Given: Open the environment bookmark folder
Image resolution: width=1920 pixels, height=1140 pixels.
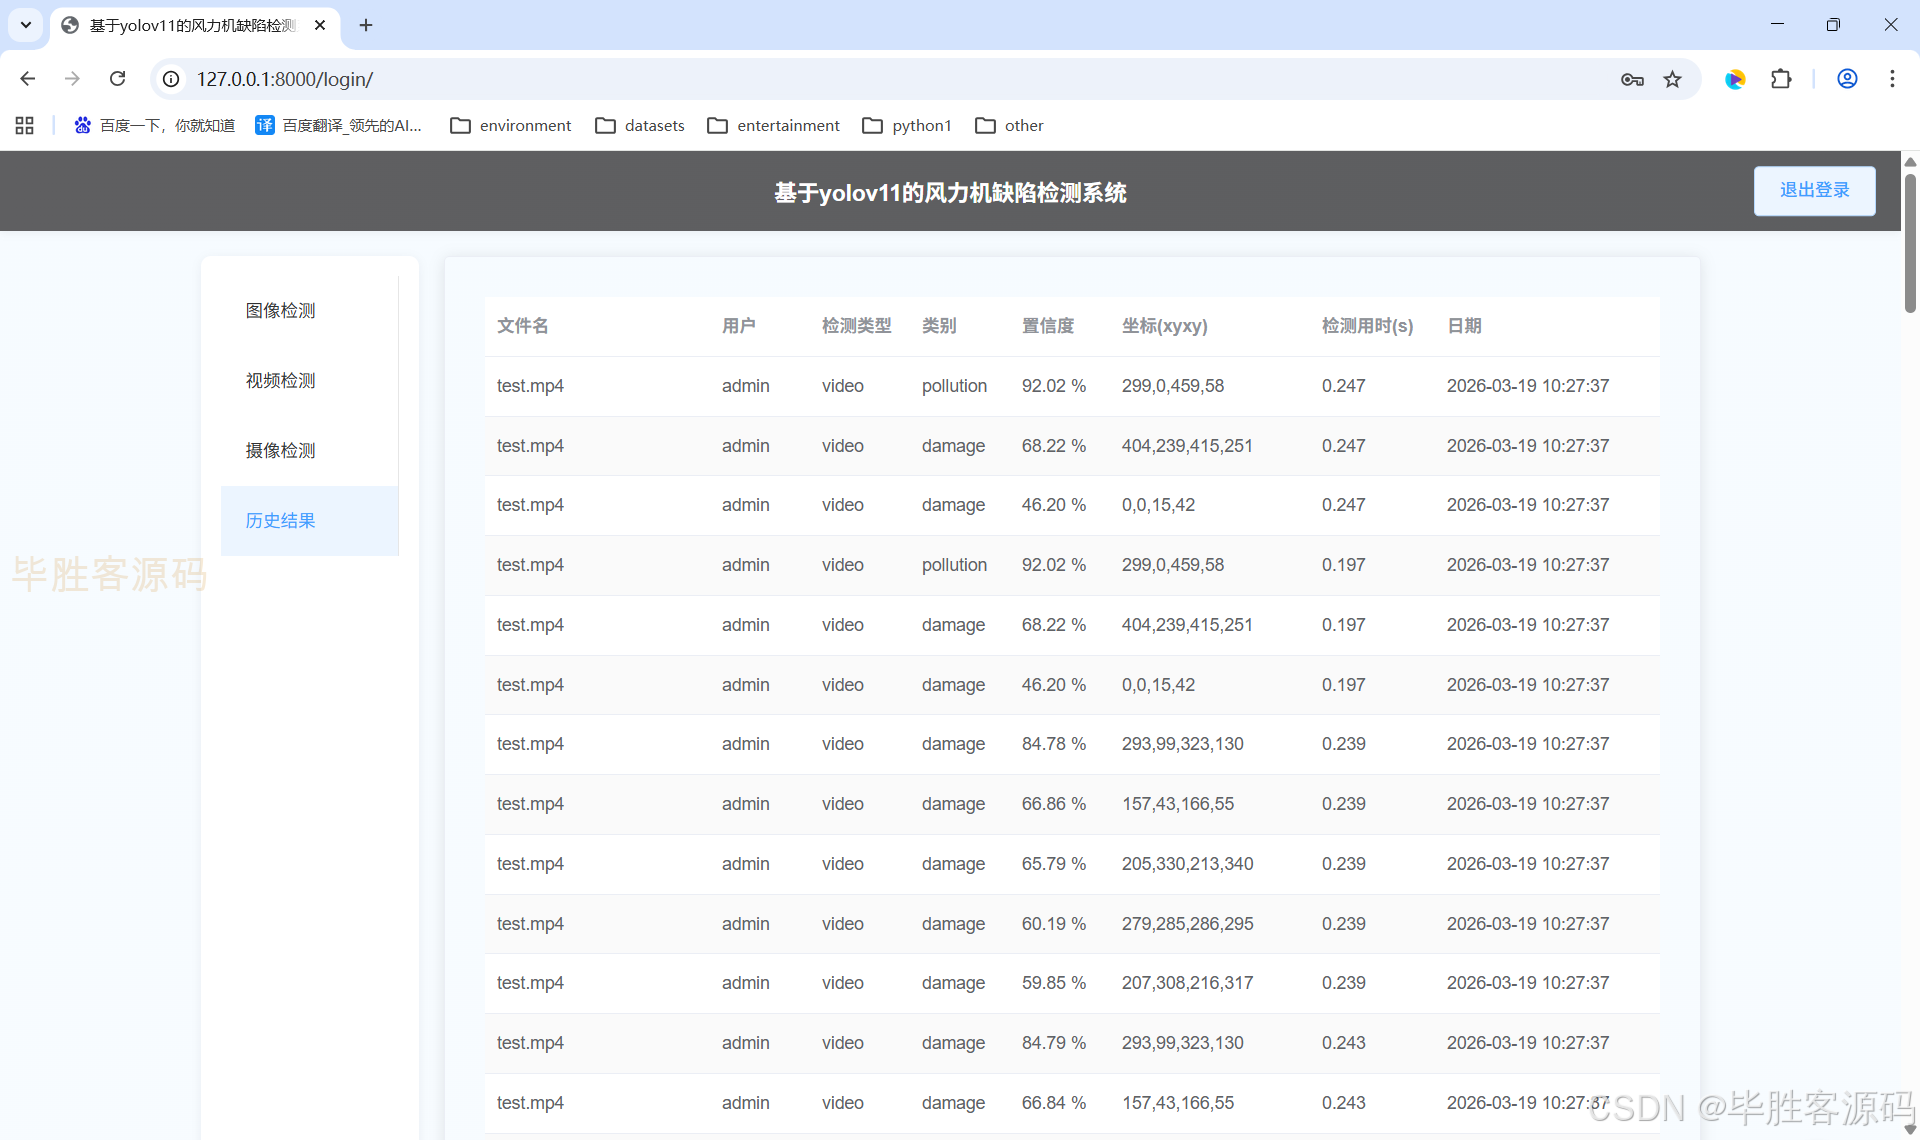Looking at the screenshot, I should (511, 125).
